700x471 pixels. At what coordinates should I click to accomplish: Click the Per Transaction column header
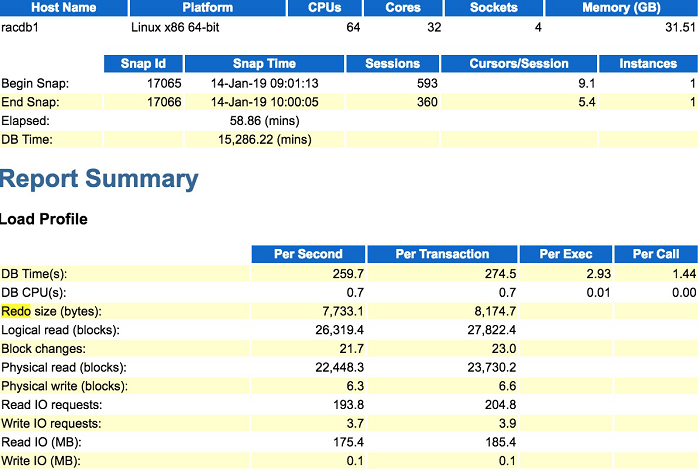pyautogui.click(x=441, y=254)
